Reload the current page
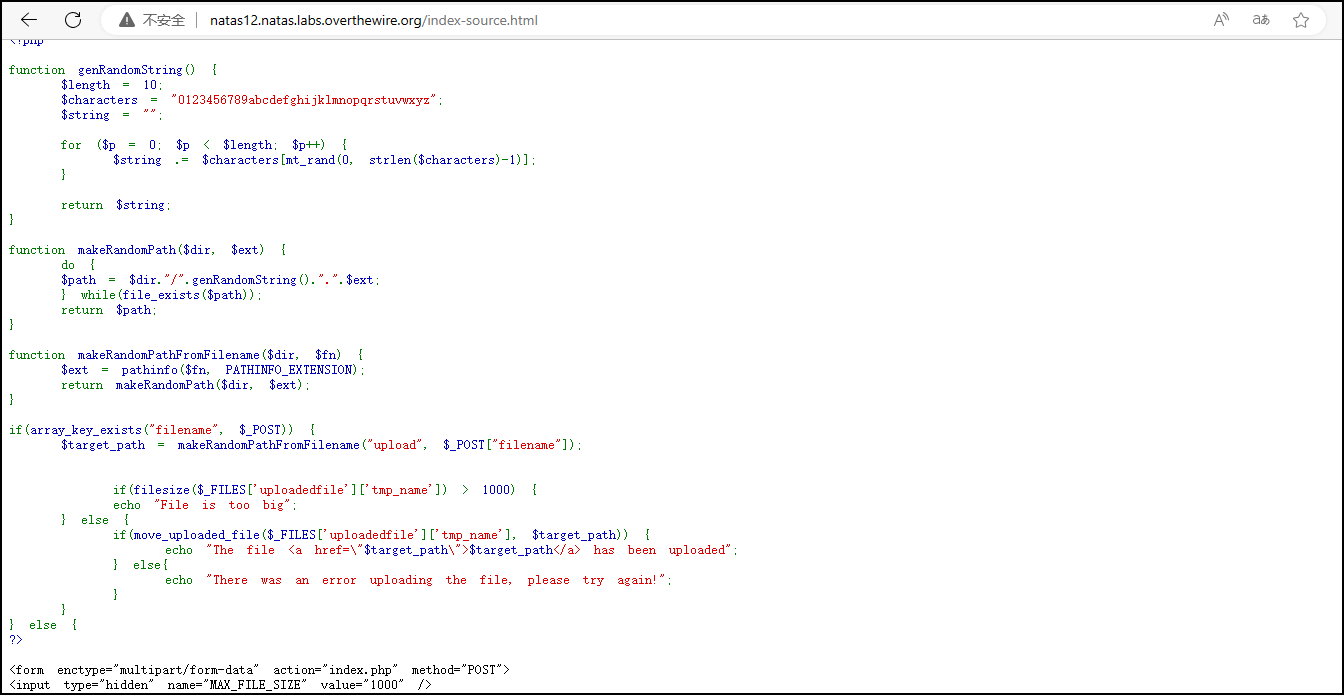This screenshot has width=1344, height=695. pos(73,20)
